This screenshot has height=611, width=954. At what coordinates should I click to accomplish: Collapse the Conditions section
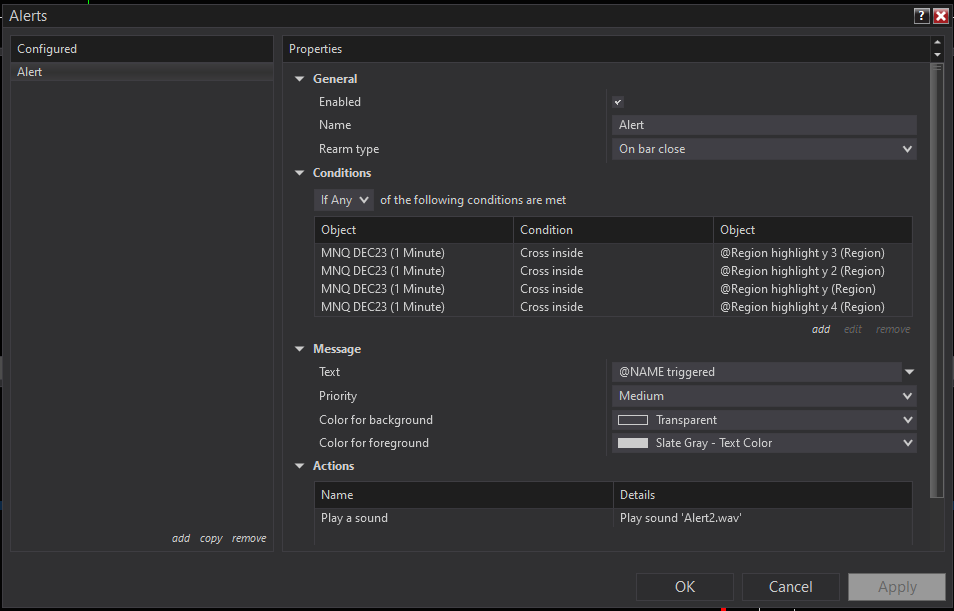(299, 173)
